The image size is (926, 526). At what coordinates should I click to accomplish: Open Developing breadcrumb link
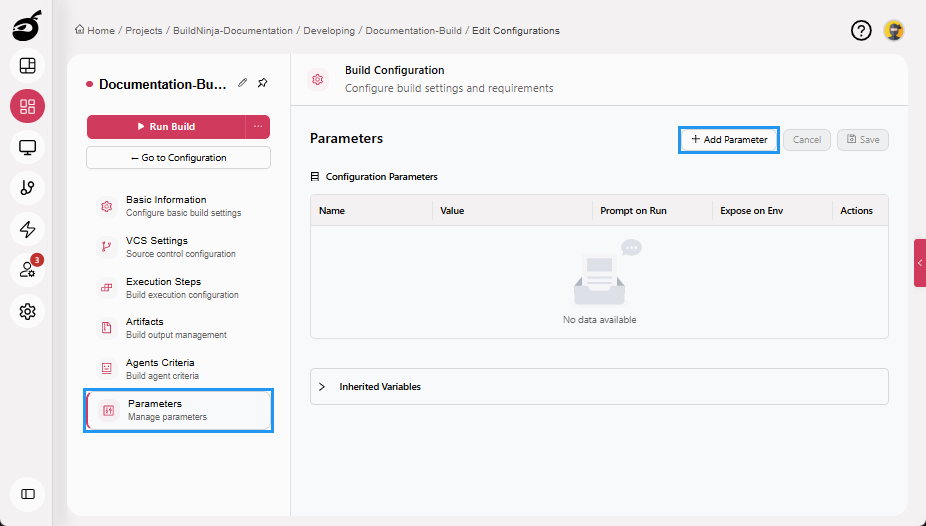tap(329, 31)
